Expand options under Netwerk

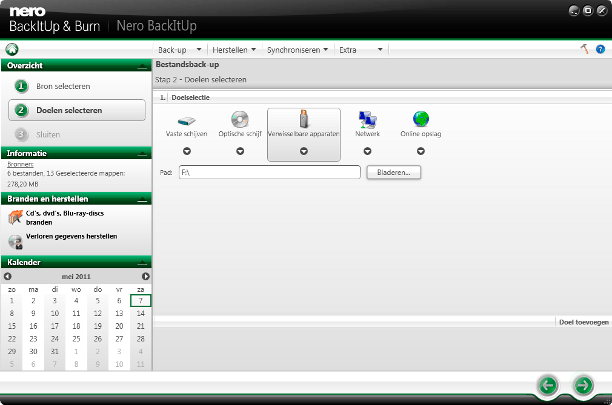tap(367, 151)
